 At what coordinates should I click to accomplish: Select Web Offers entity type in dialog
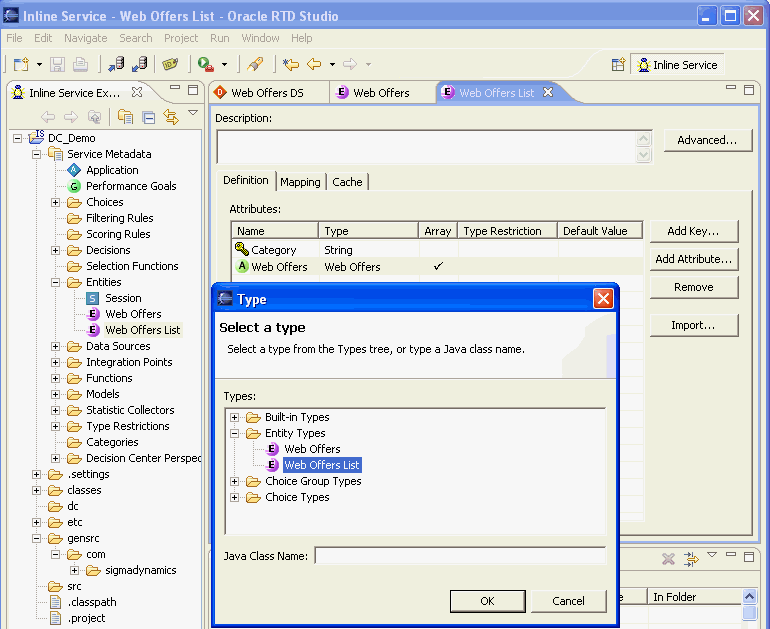[x=312, y=449]
